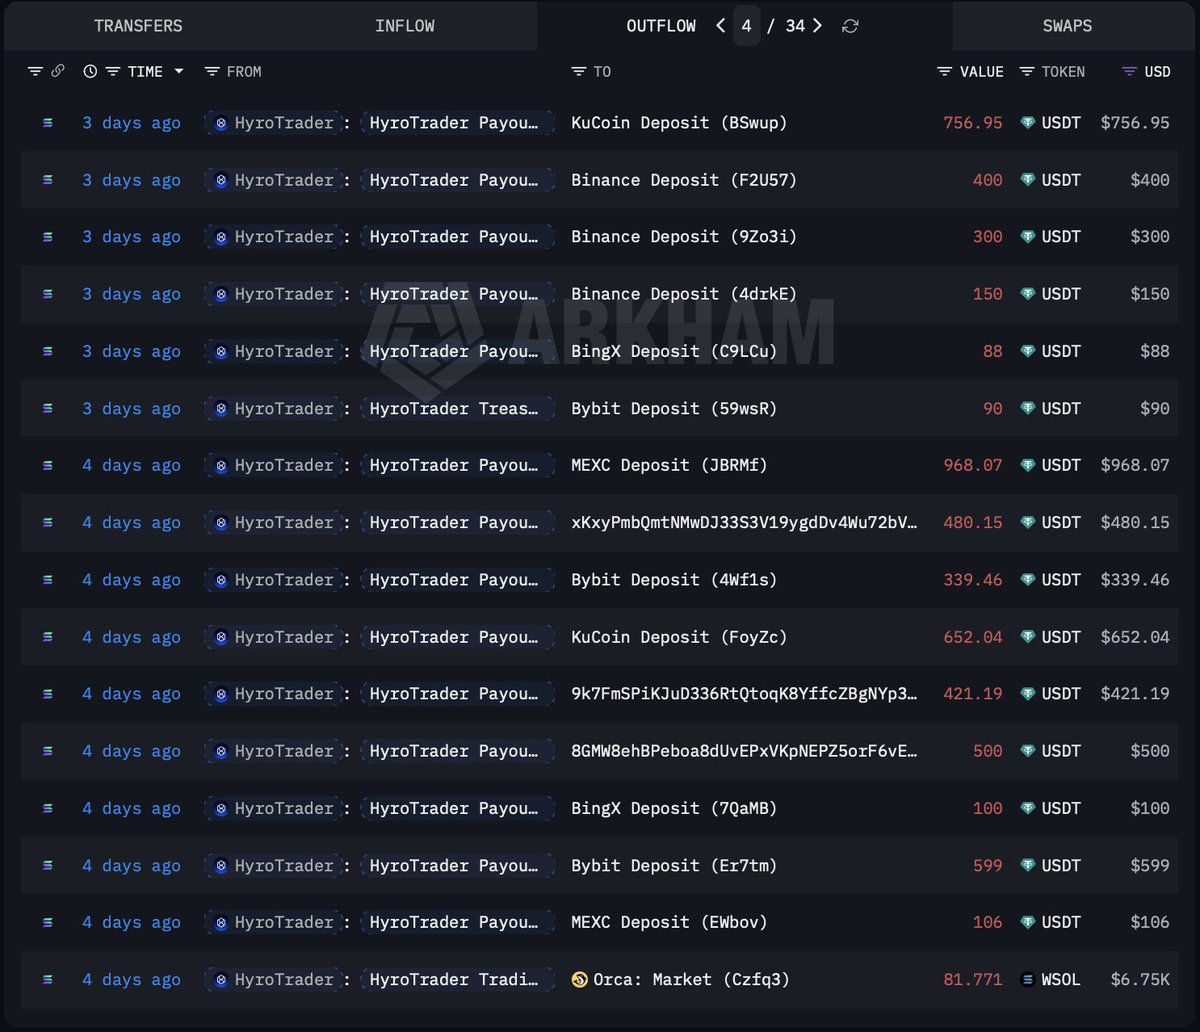Click value 652.04 in KuCoin (FoyZc) row
The width and height of the screenshot is (1200, 1032).
tap(973, 637)
